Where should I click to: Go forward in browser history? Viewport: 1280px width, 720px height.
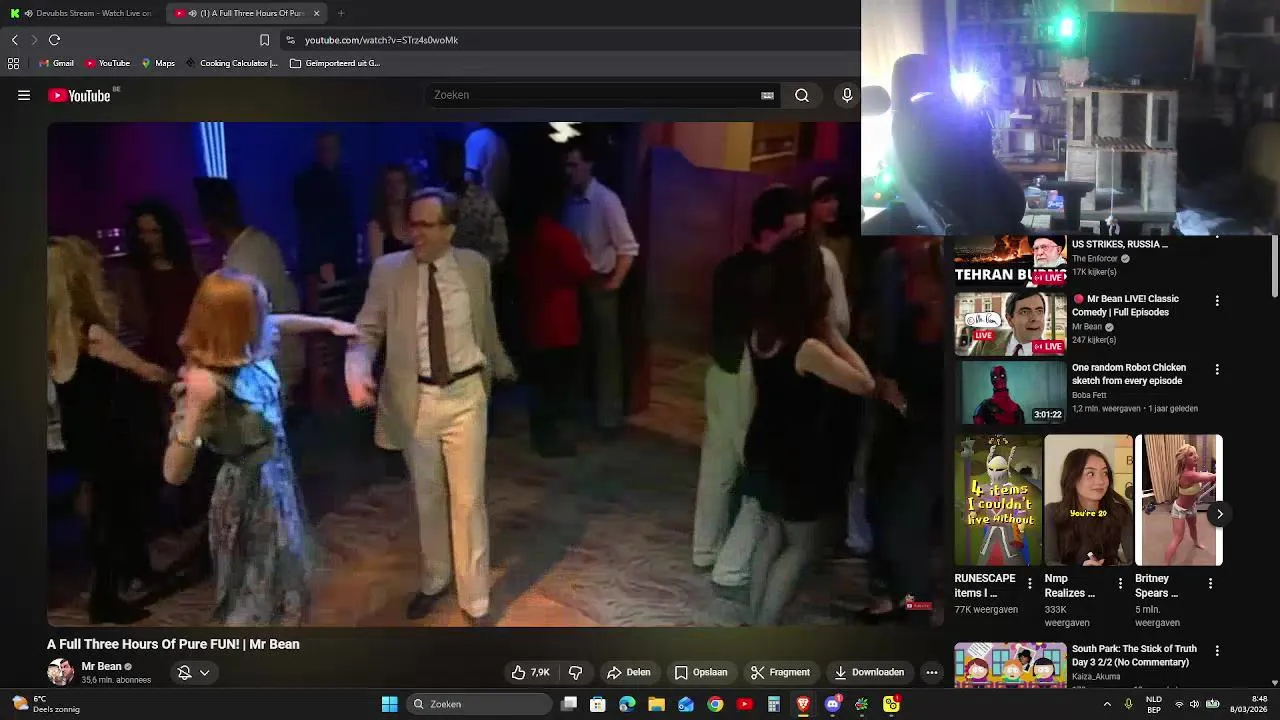34,40
